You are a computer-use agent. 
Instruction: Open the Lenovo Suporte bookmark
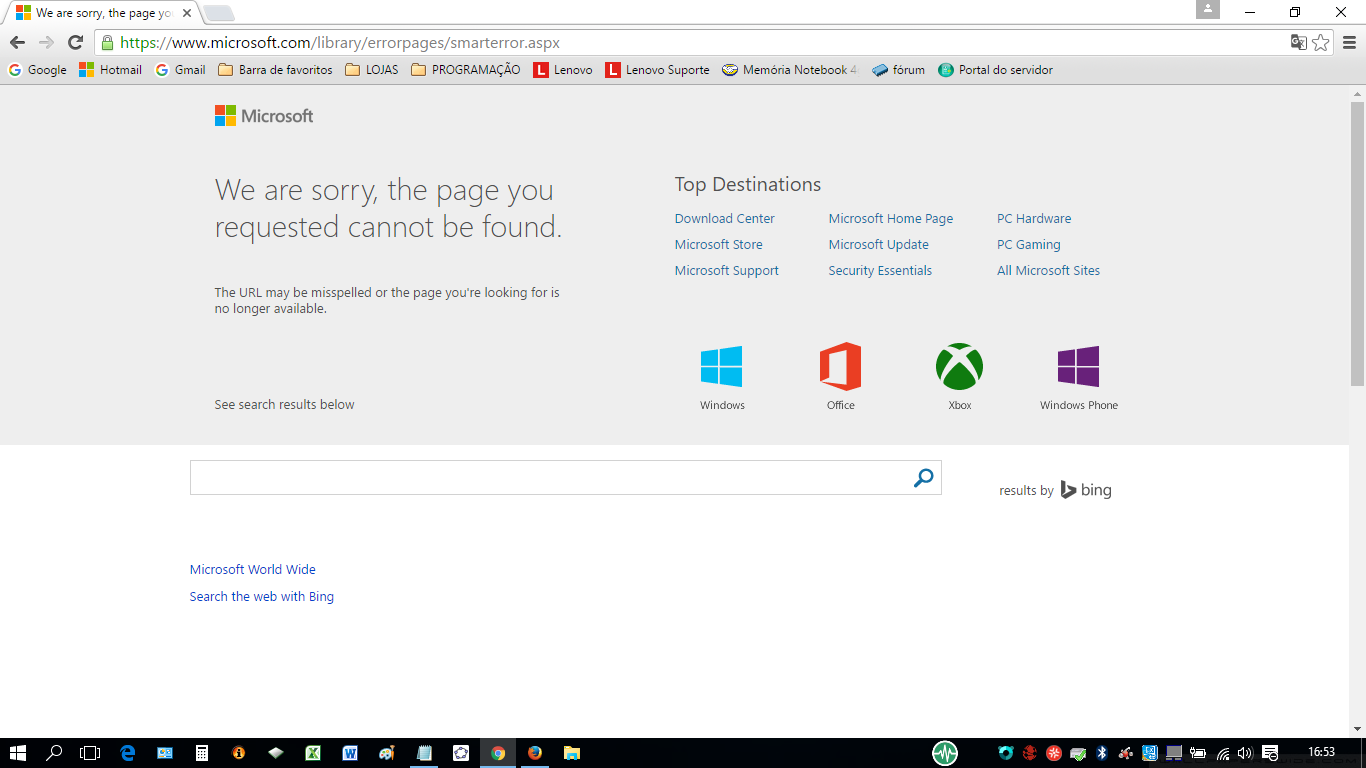[x=657, y=70]
